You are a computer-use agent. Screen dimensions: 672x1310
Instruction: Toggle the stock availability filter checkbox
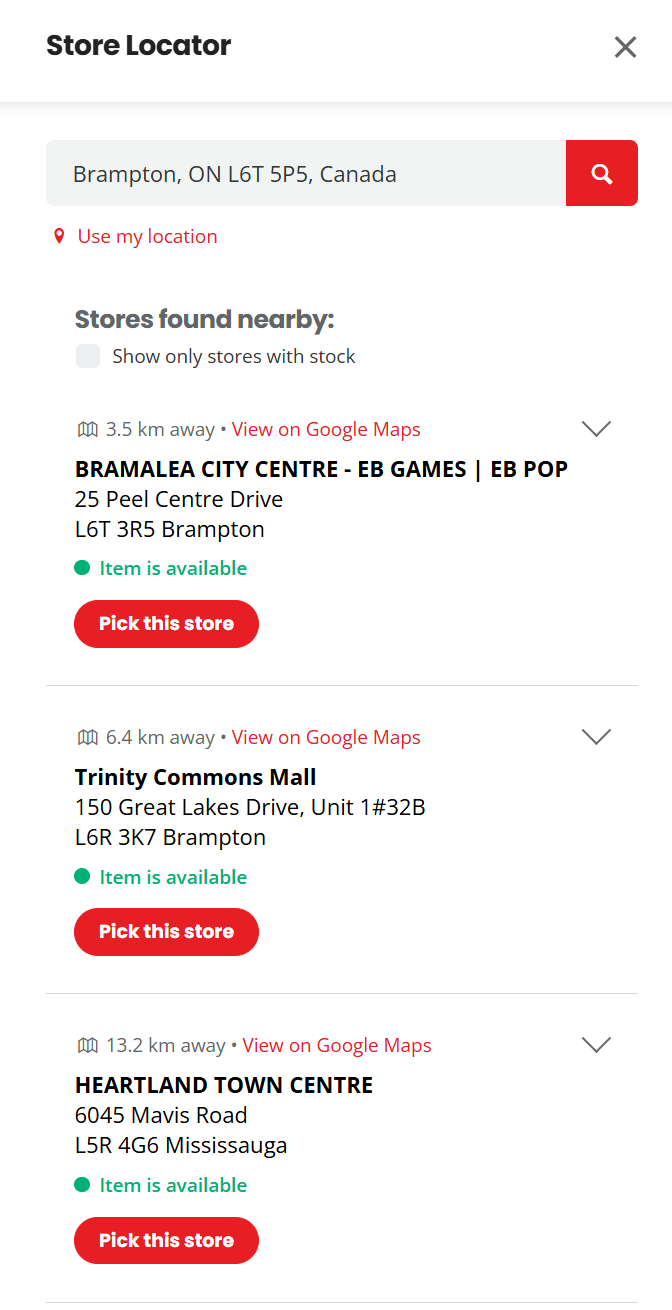[x=88, y=356]
